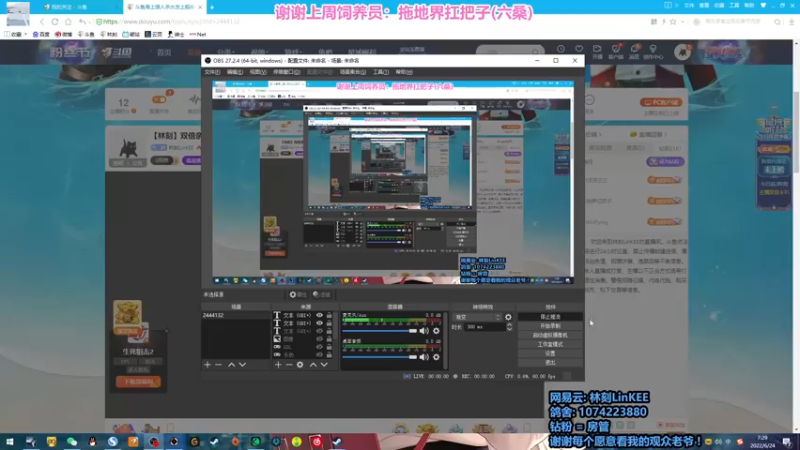This screenshot has height=450, width=800.
Task: Expand the 收藏 bookmarks dropdown arrow
Action: click(26, 34)
